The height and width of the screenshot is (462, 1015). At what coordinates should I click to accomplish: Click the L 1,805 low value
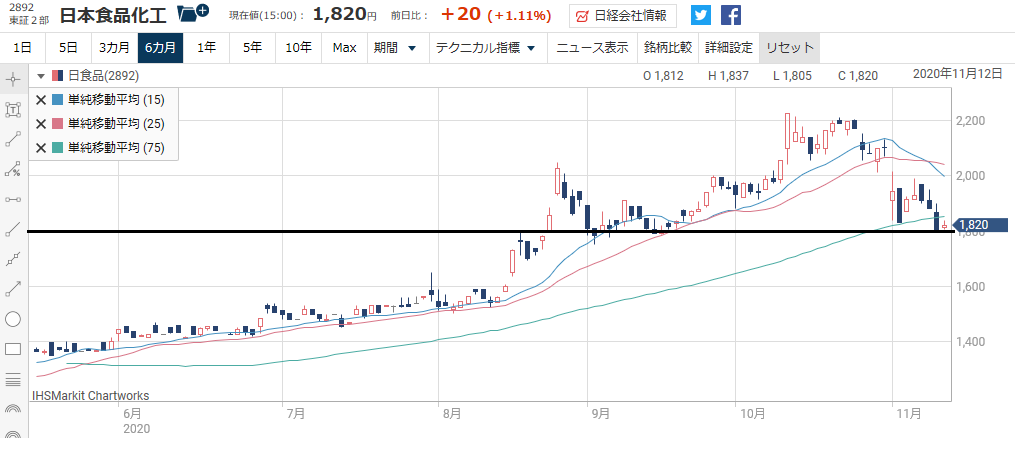tap(792, 76)
